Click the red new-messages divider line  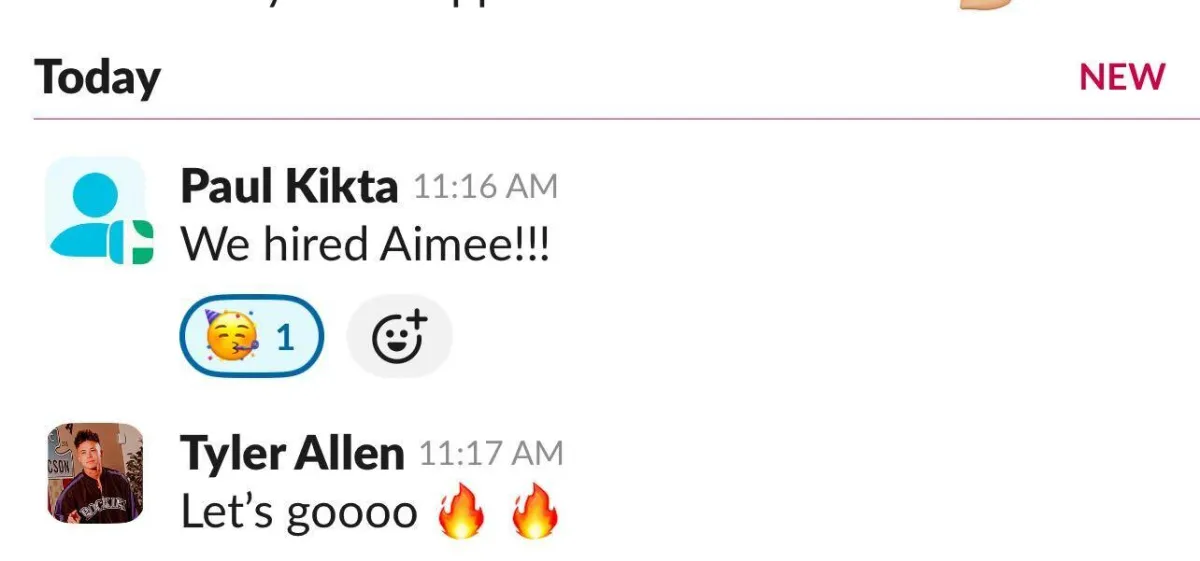click(600, 119)
